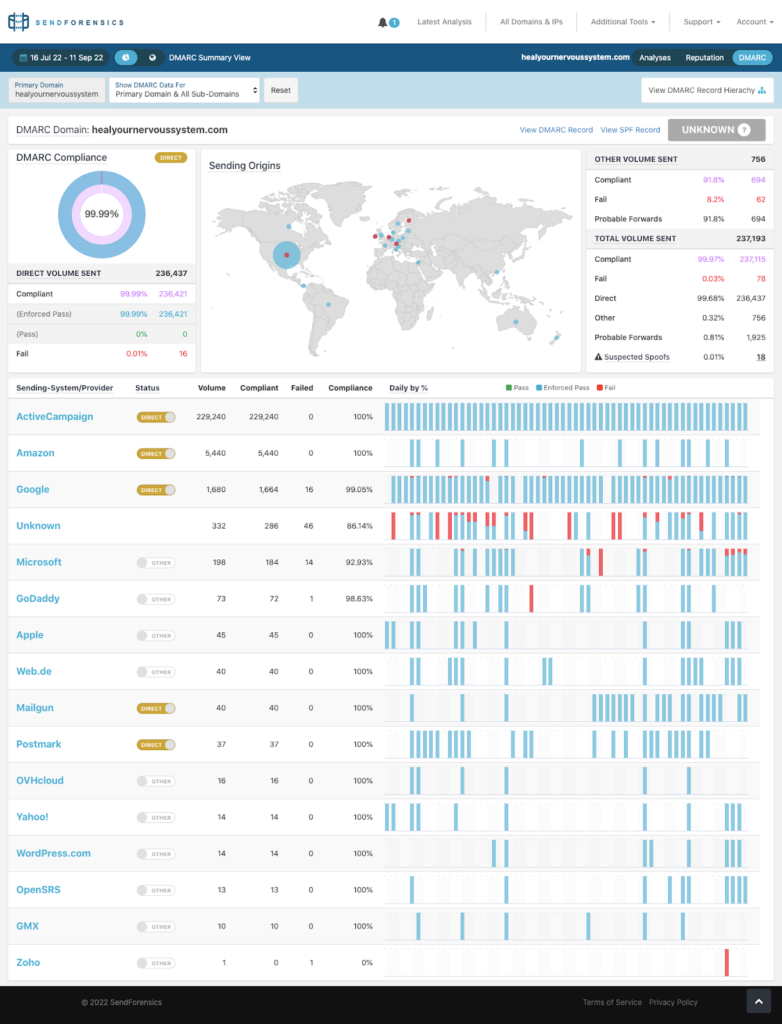
Task: Open the Unknown provider link
Action: point(39,526)
